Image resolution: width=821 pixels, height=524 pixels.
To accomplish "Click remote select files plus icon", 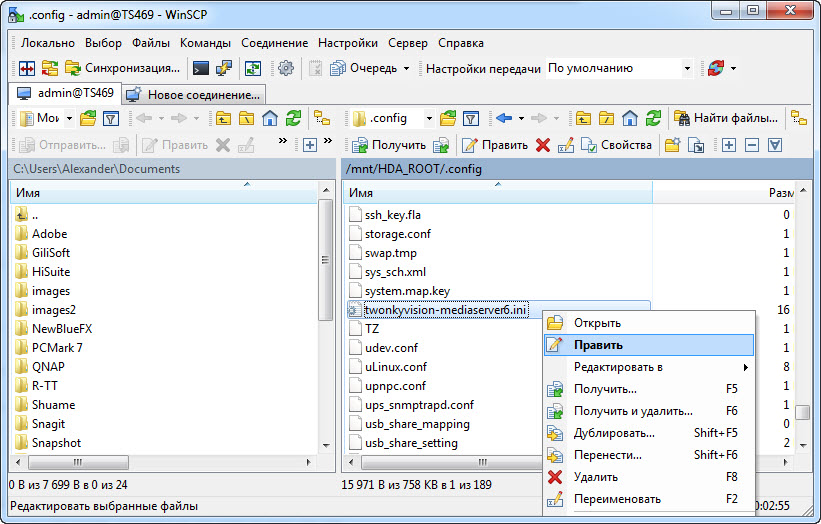I will click(729, 145).
